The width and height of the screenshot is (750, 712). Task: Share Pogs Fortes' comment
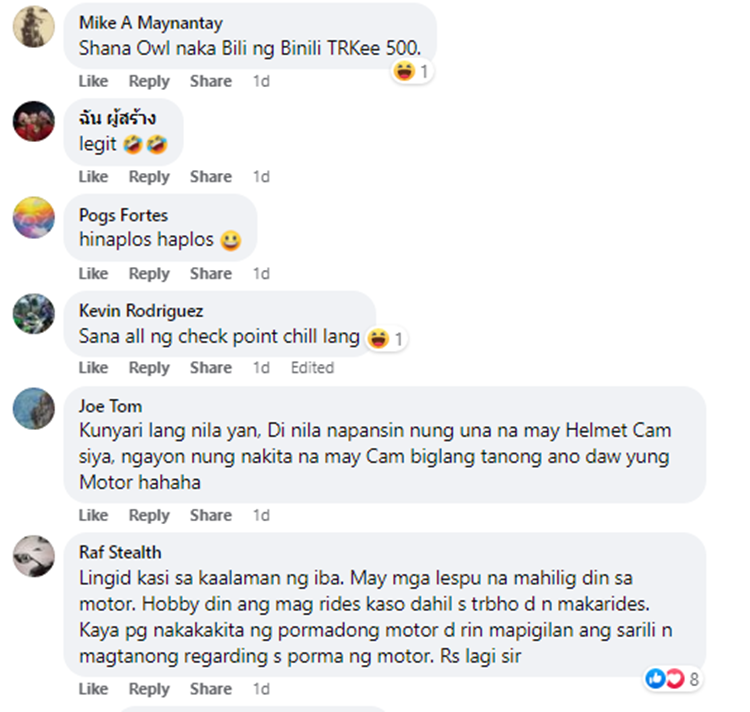click(211, 274)
